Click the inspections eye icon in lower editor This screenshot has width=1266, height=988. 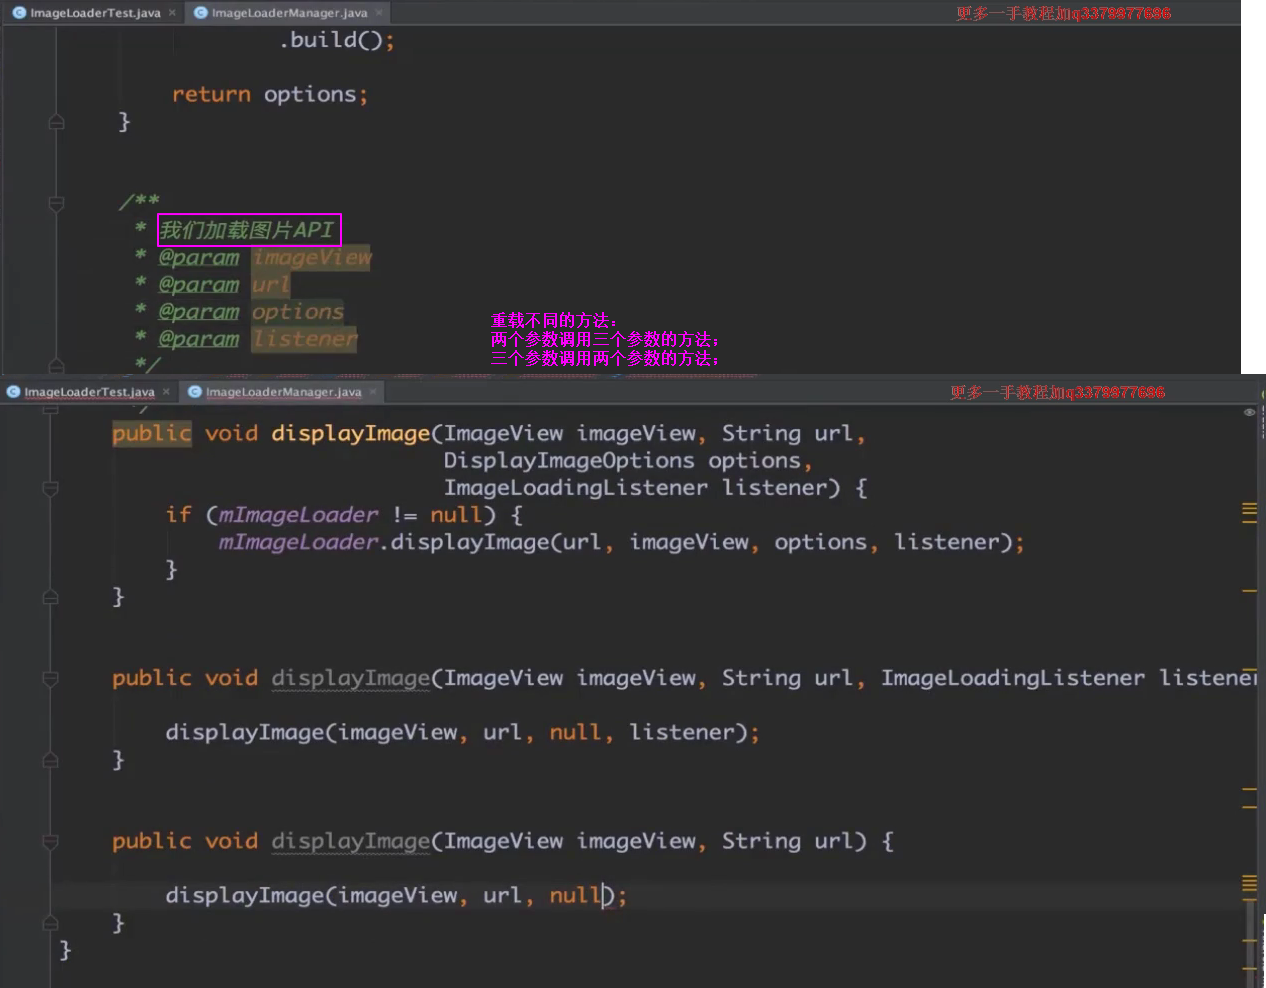[x=1249, y=412]
